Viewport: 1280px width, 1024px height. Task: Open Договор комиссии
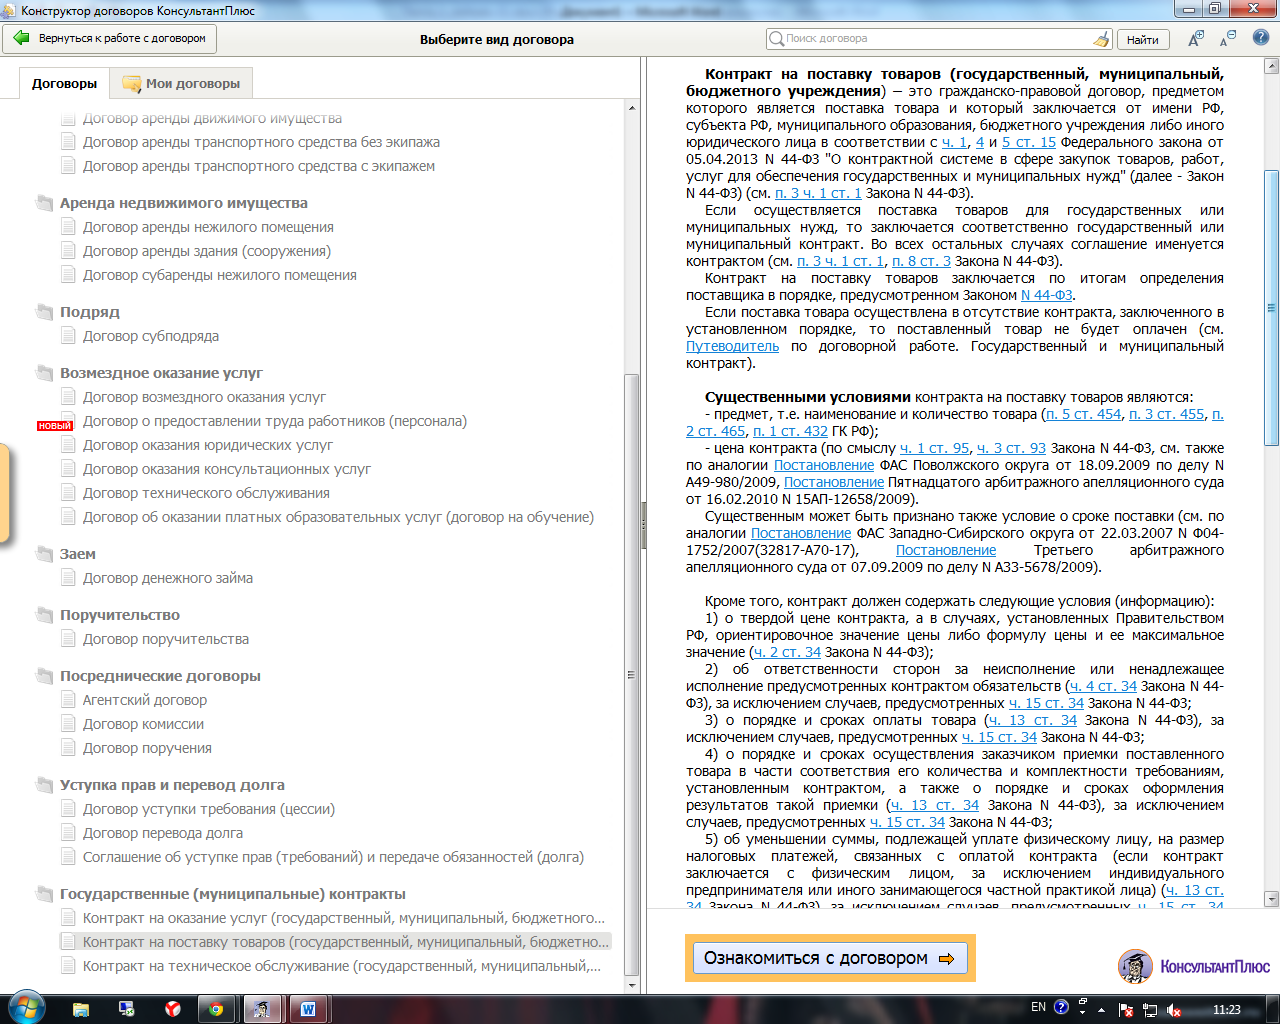coord(143,724)
